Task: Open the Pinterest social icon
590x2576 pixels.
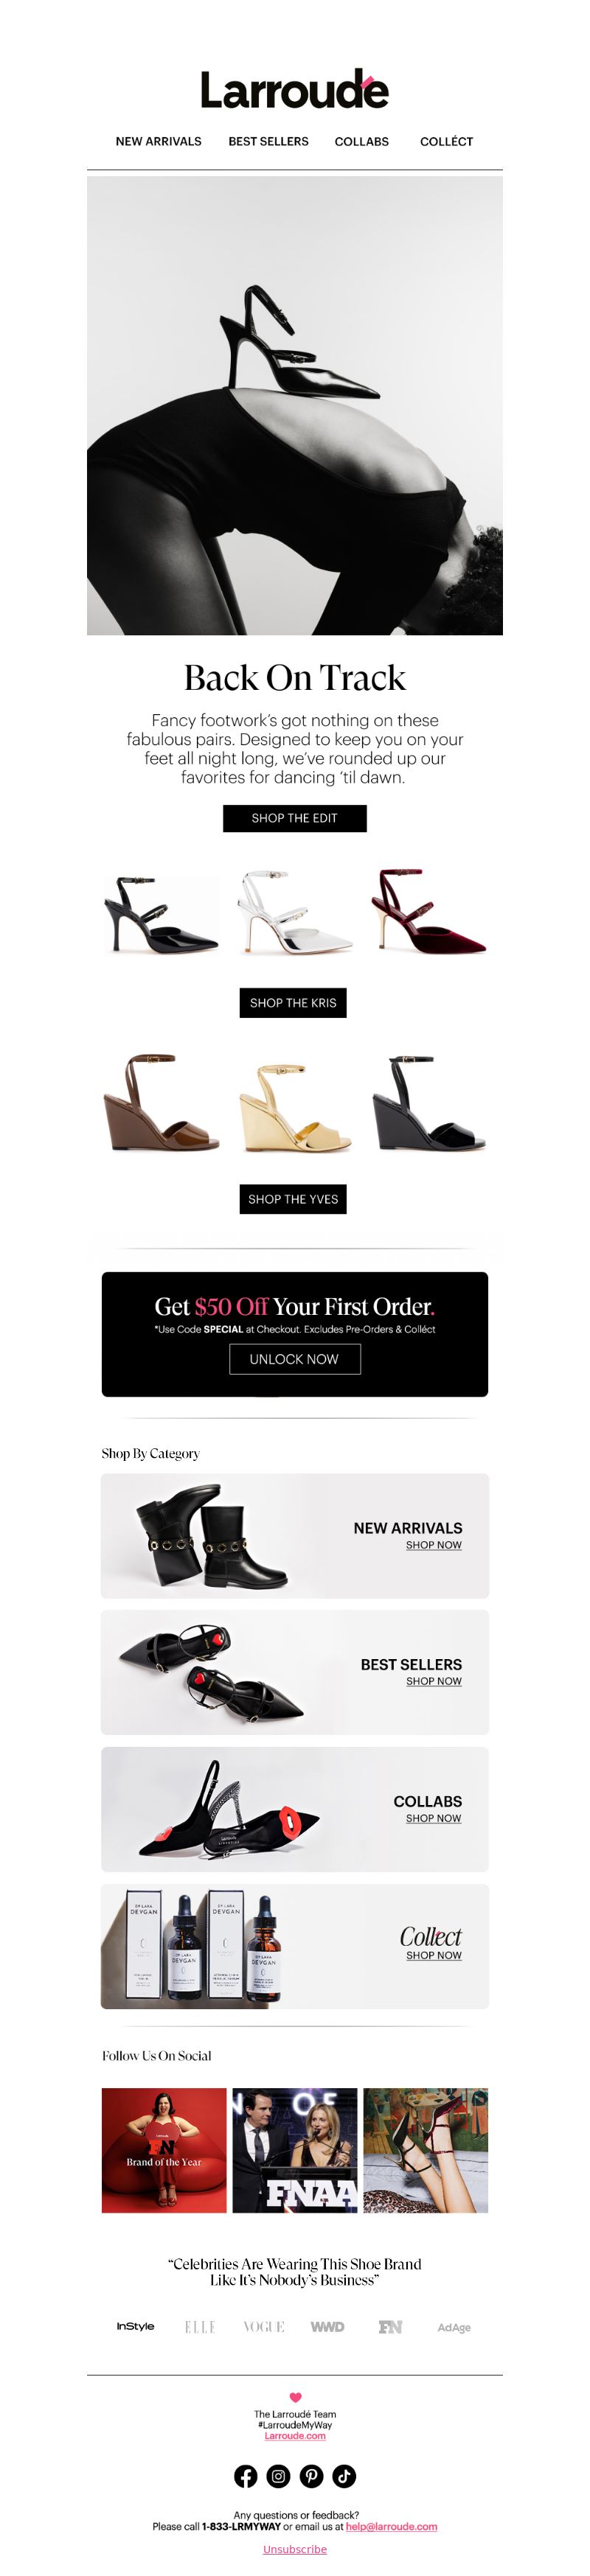Action: (311, 2475)
